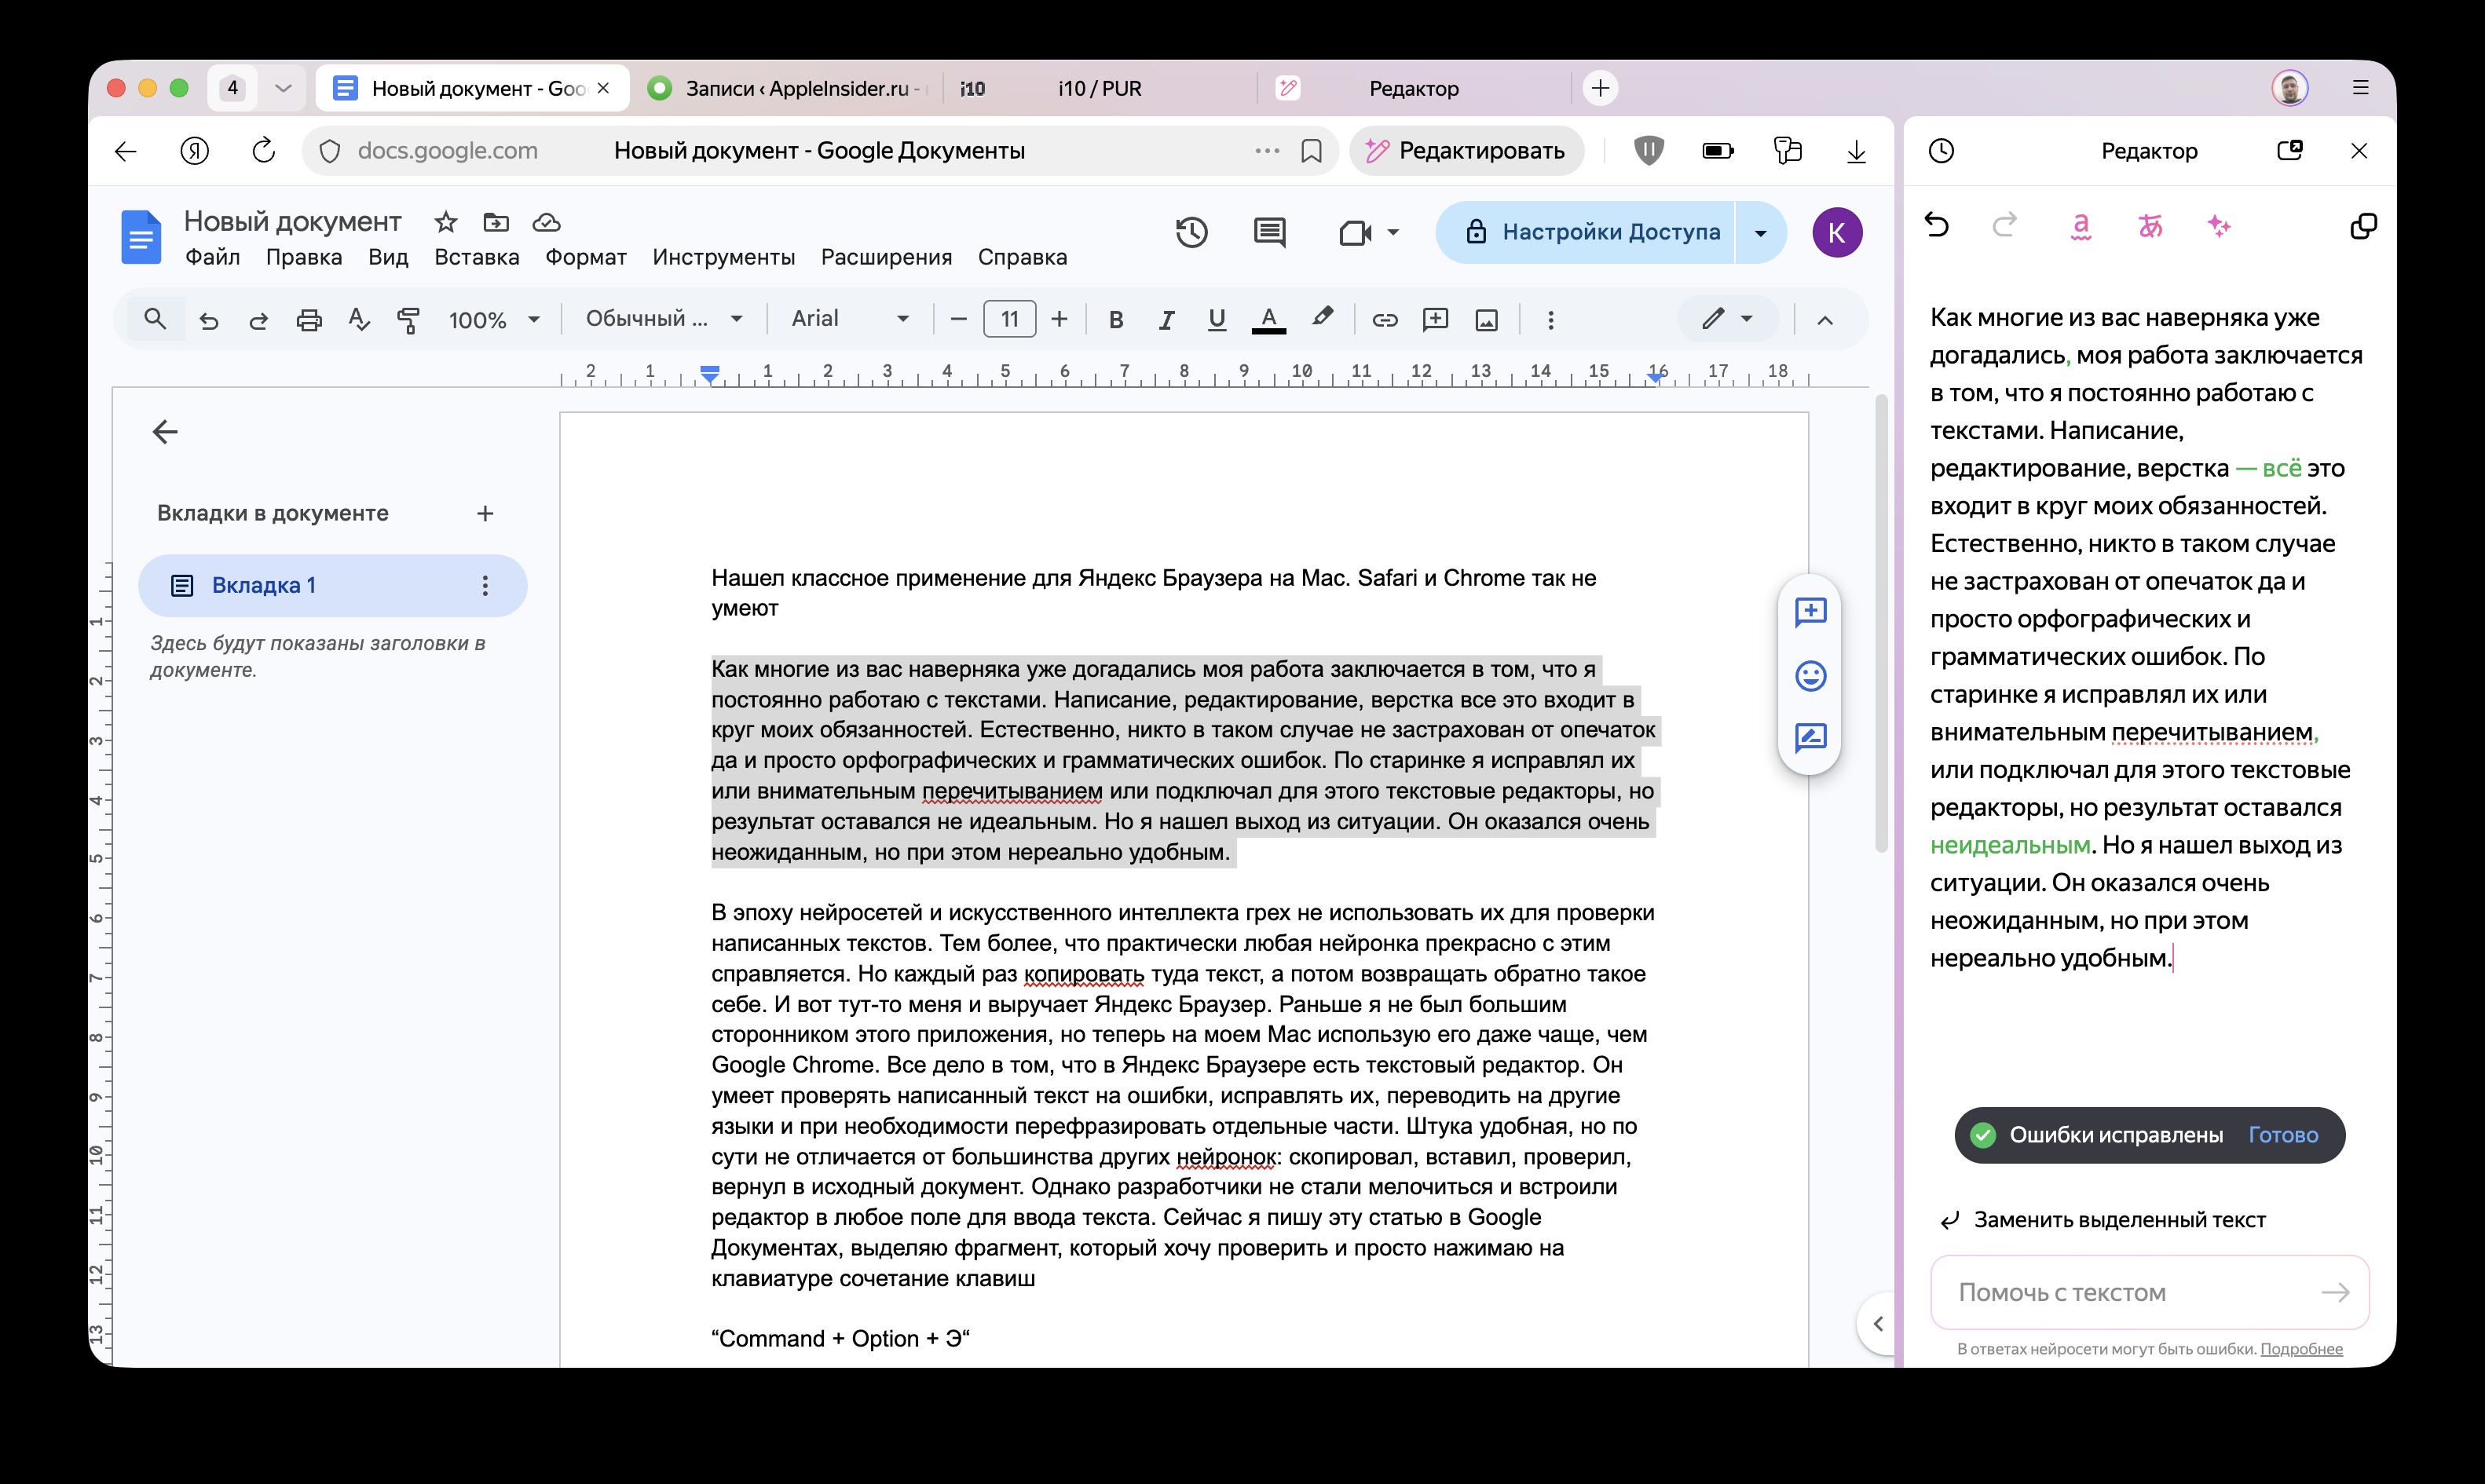The width and height of the screenshot is (2485, 1484).
Task: Click the Готово button after error fixes
Action: point(2282,1135)
